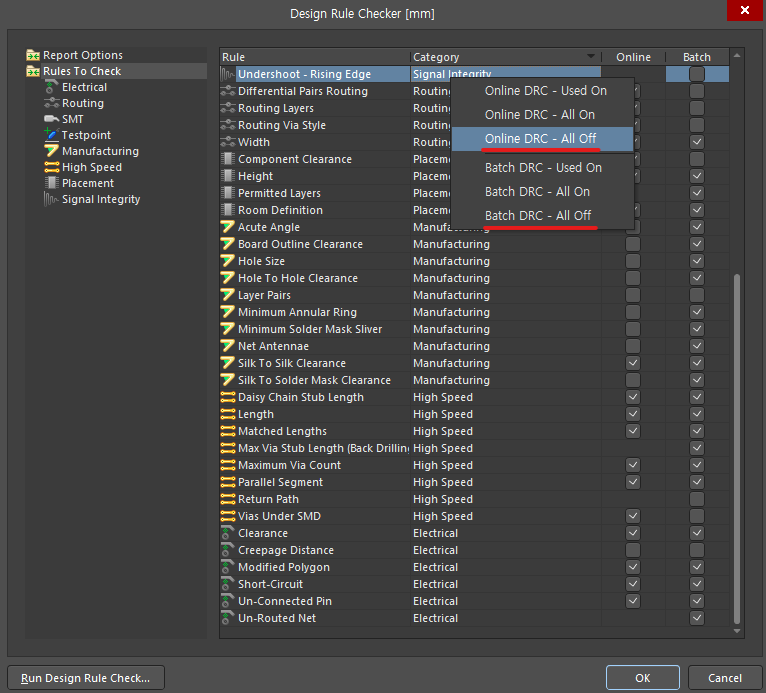766x693 pixels.
Task: Click icon beside Return Path rule
Action: (x=228, y=499)
